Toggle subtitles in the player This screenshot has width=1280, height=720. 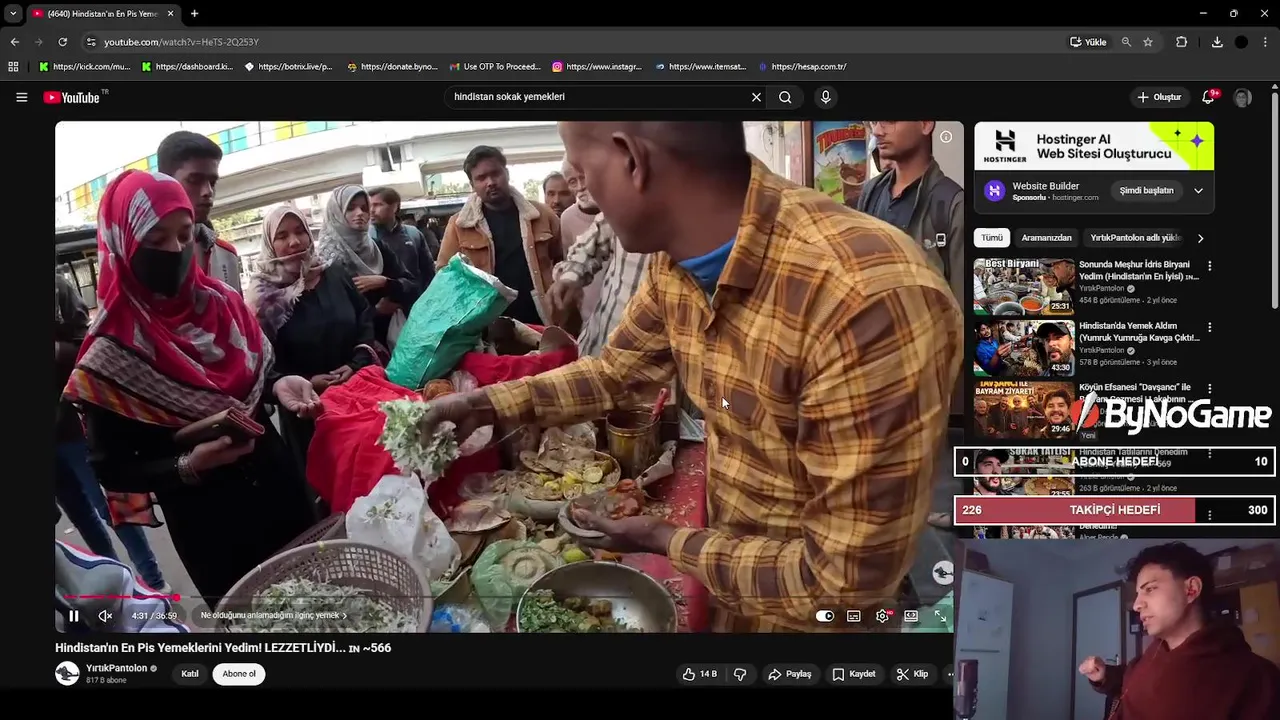(853, 616)
